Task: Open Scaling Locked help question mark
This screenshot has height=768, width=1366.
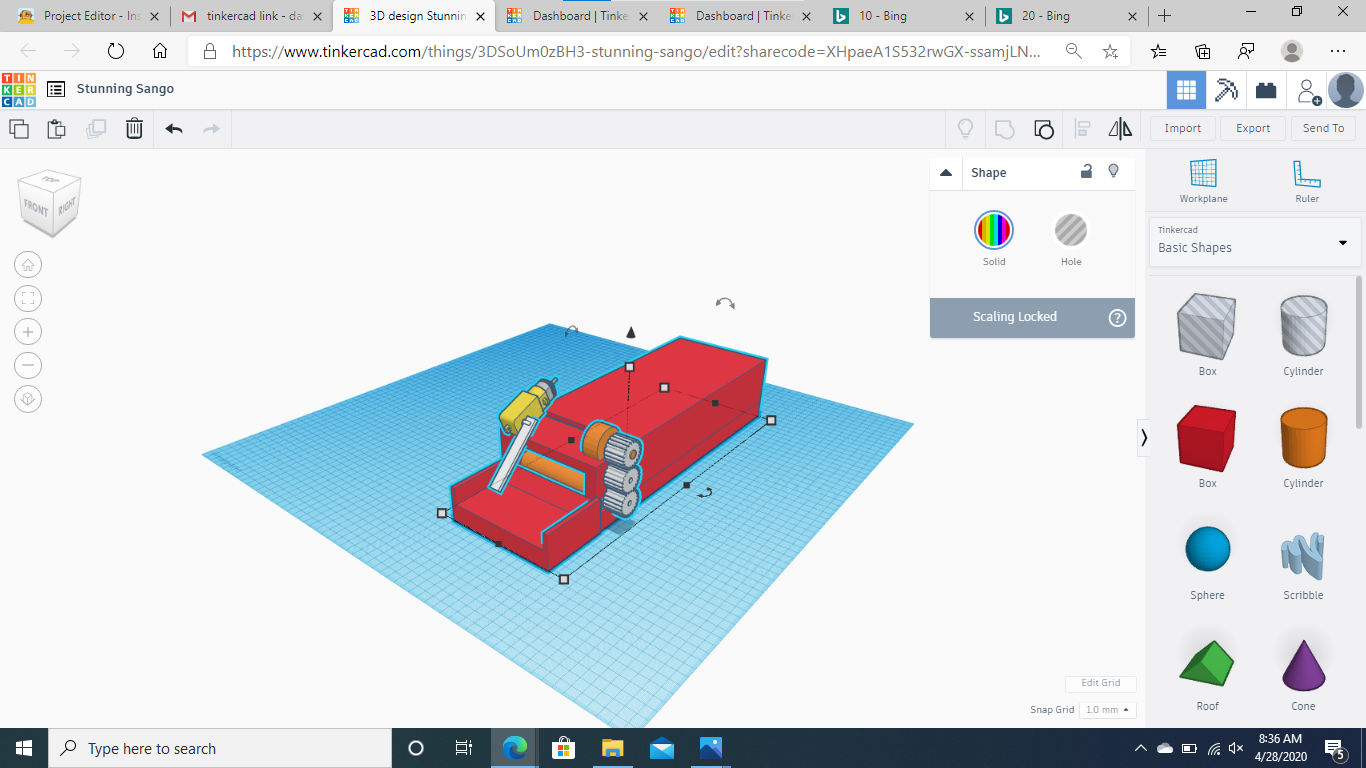Action: [x=1117, y=318]
